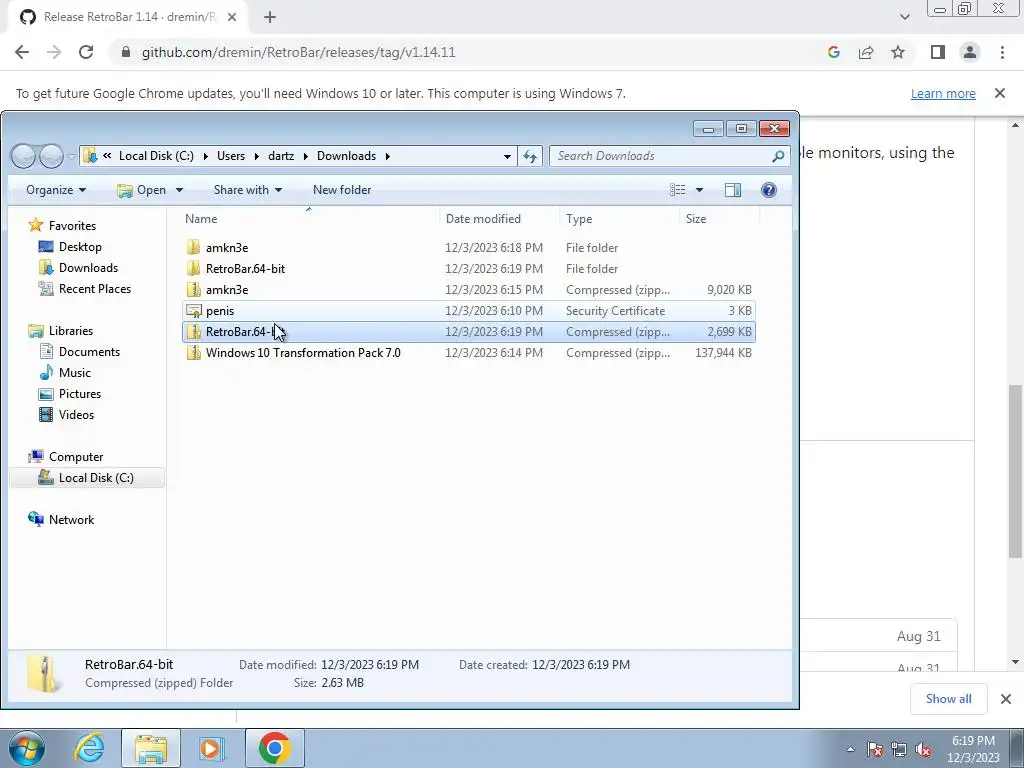Close the Chrome downloads shelf
Screen dimensions: 1024x768
pyautogui.click(x=1006, y=699)
